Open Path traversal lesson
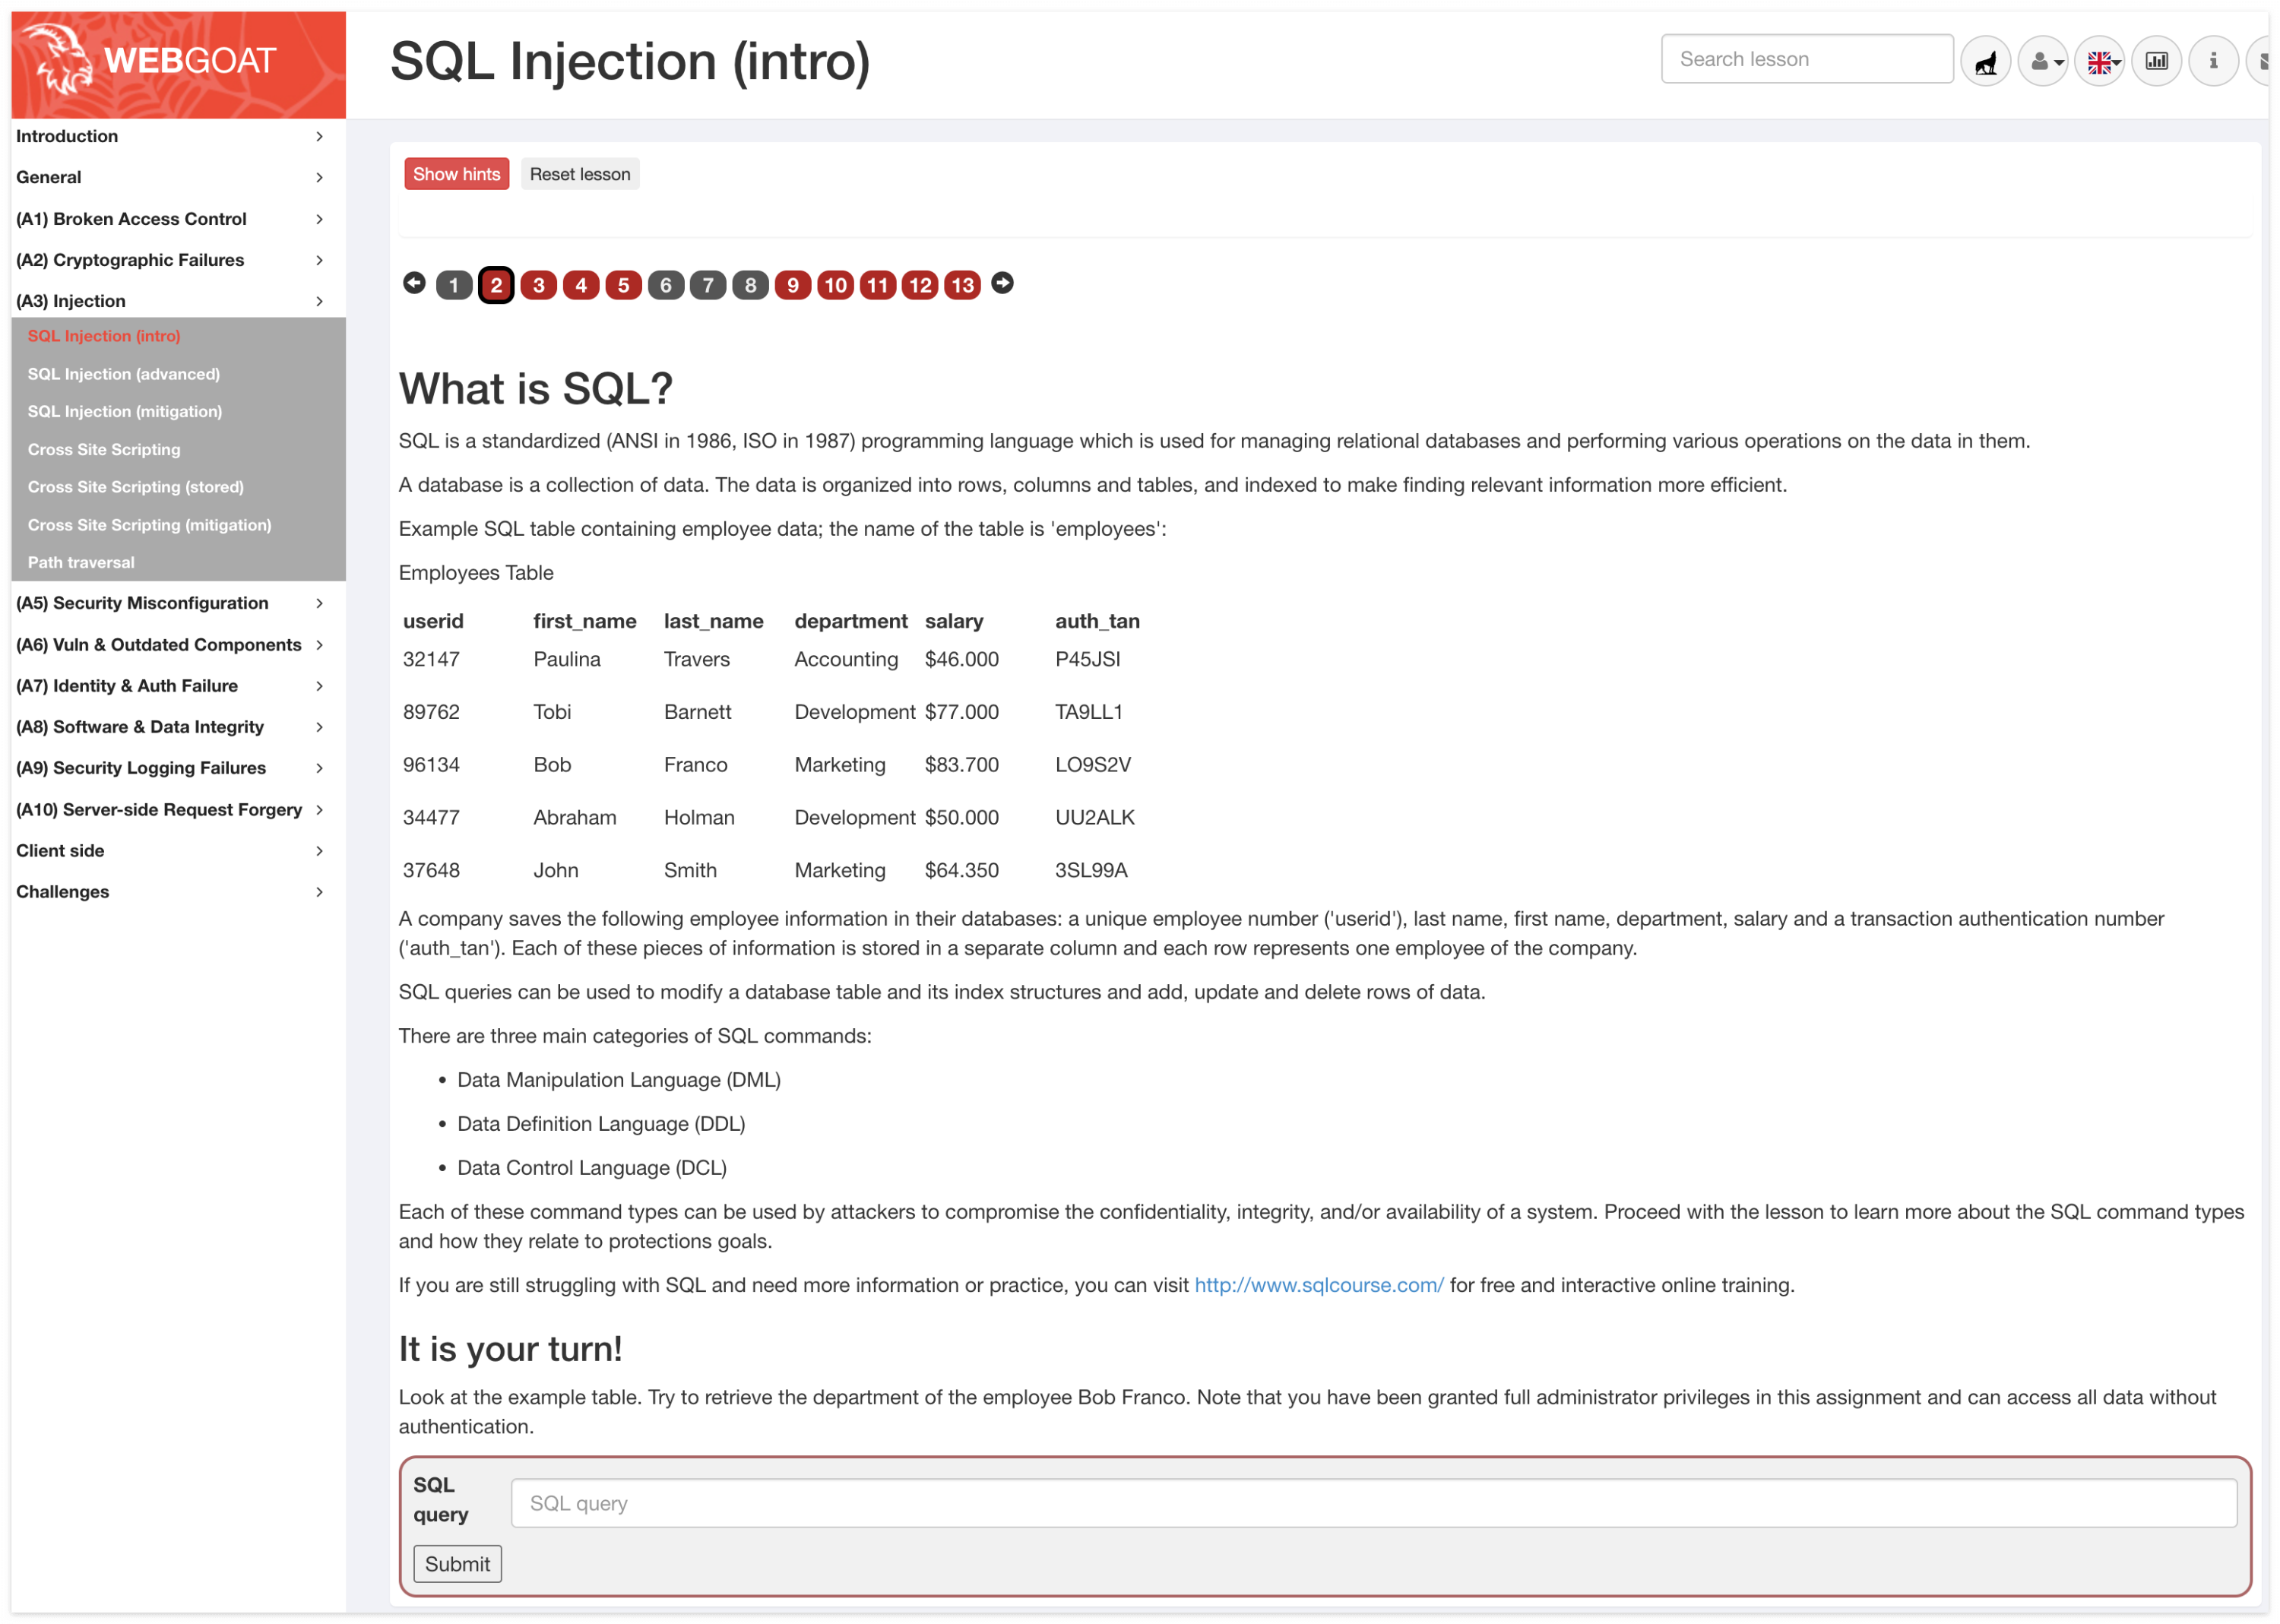Viewport: 2280px width, 1624px height. coord(81,563)
